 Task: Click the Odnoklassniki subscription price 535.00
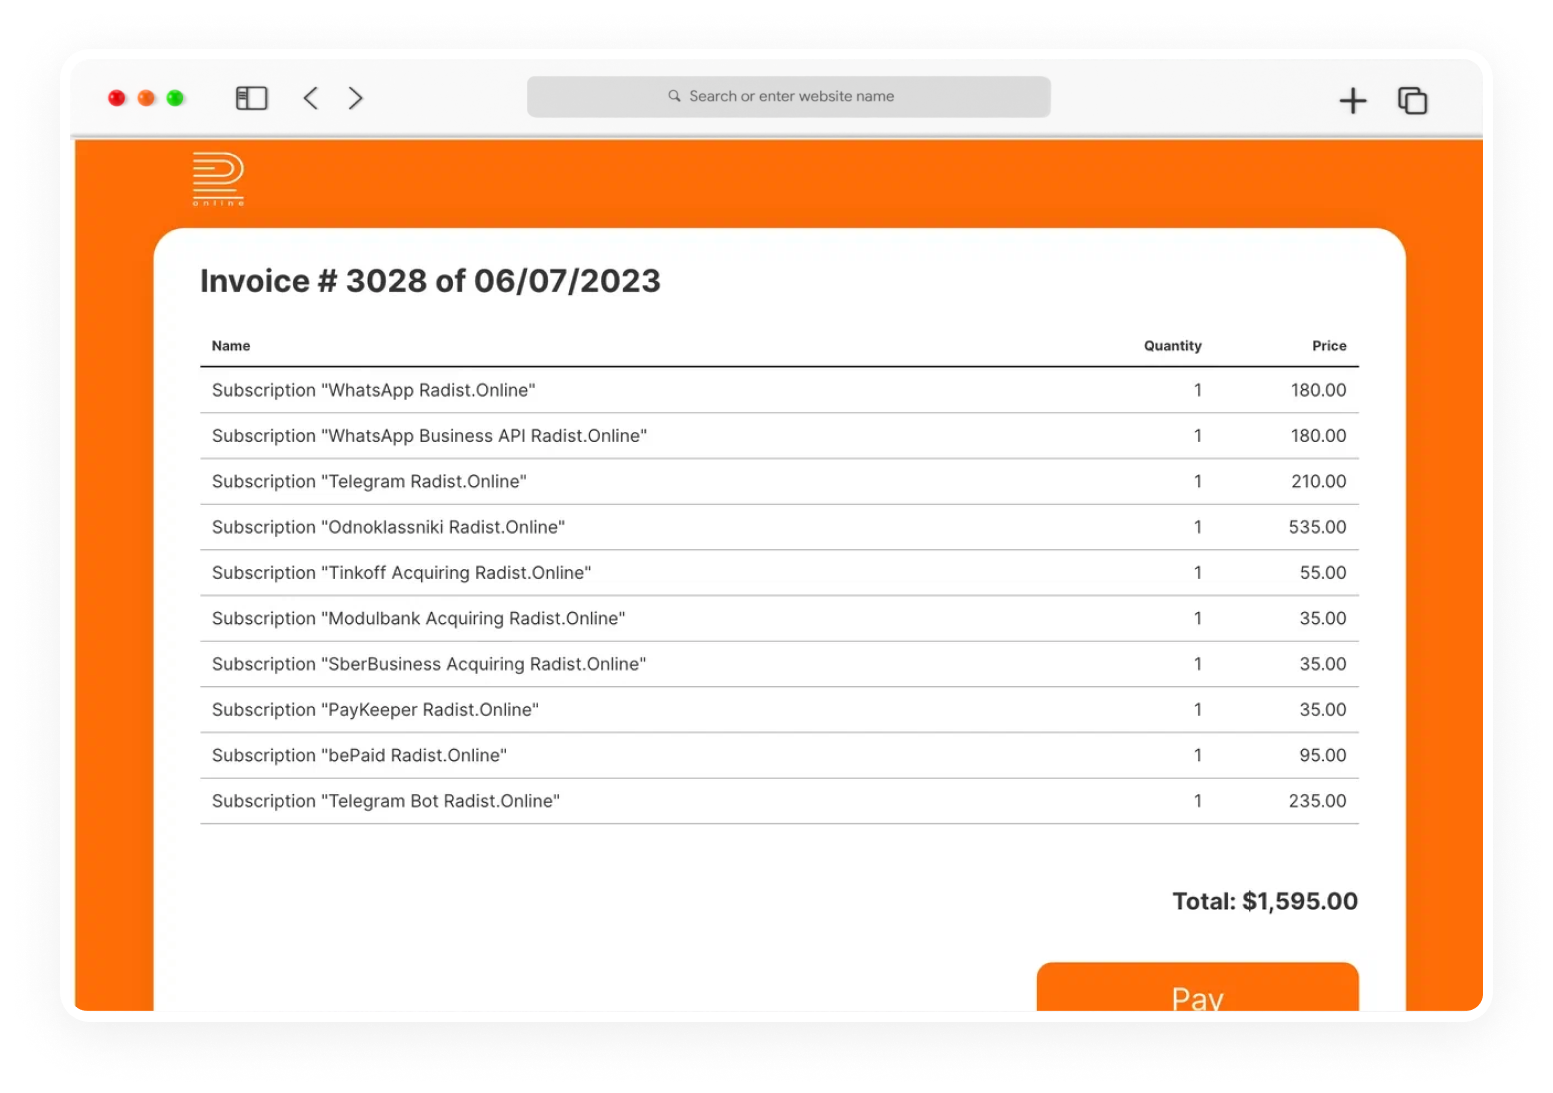click(1317, 527)
